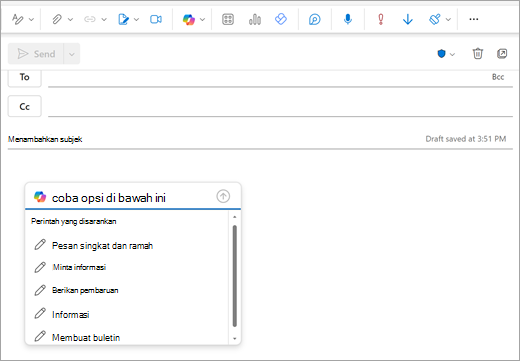
Task: Click the 'Perintah yang disarankan' heading
Action: click(x=74, y=221)
